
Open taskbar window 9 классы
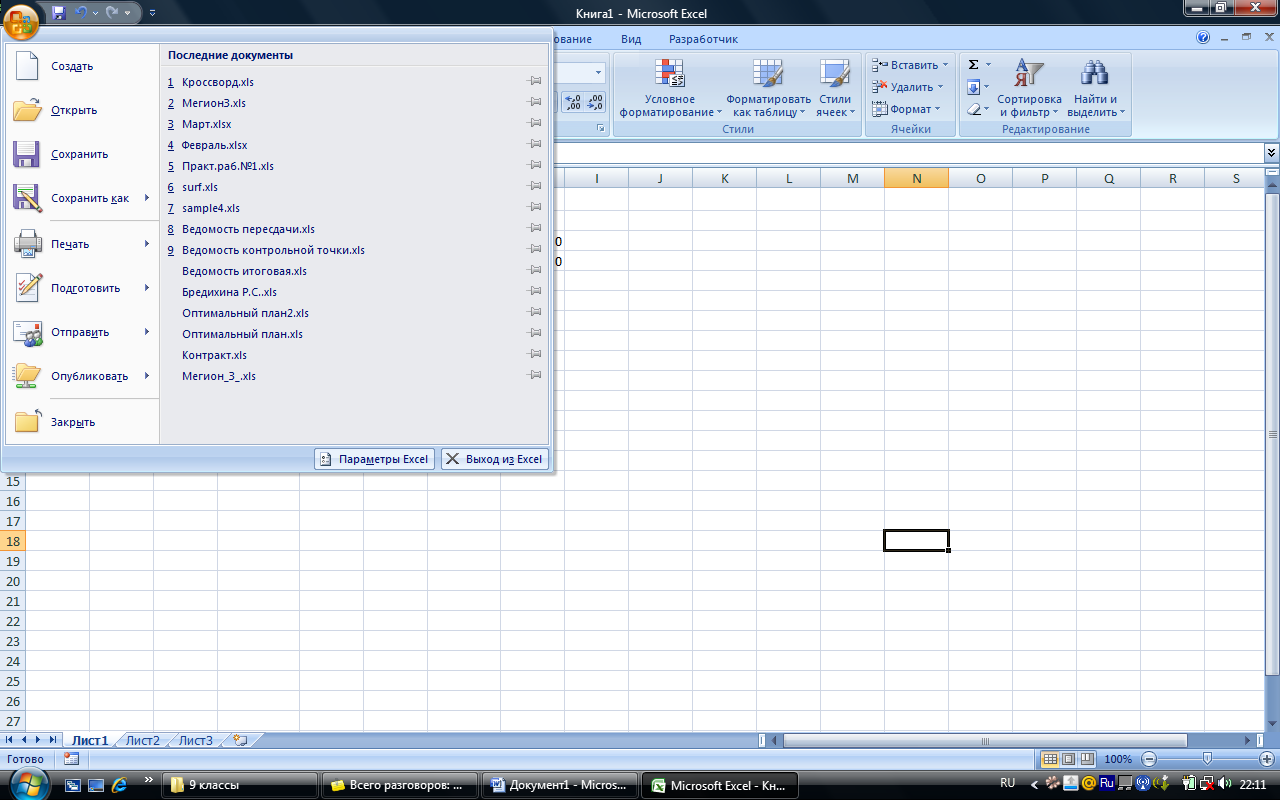(x=239, y=786)
